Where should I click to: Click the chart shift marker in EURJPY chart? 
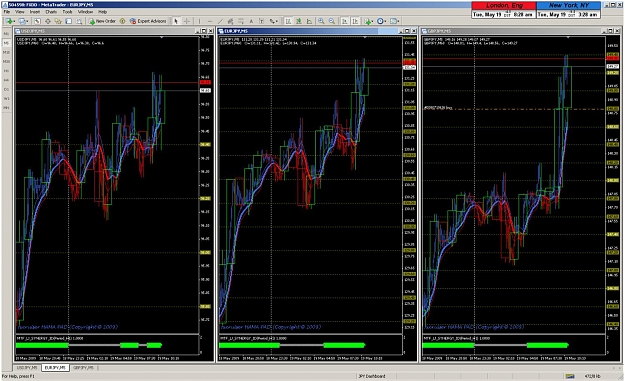point(365,37)
